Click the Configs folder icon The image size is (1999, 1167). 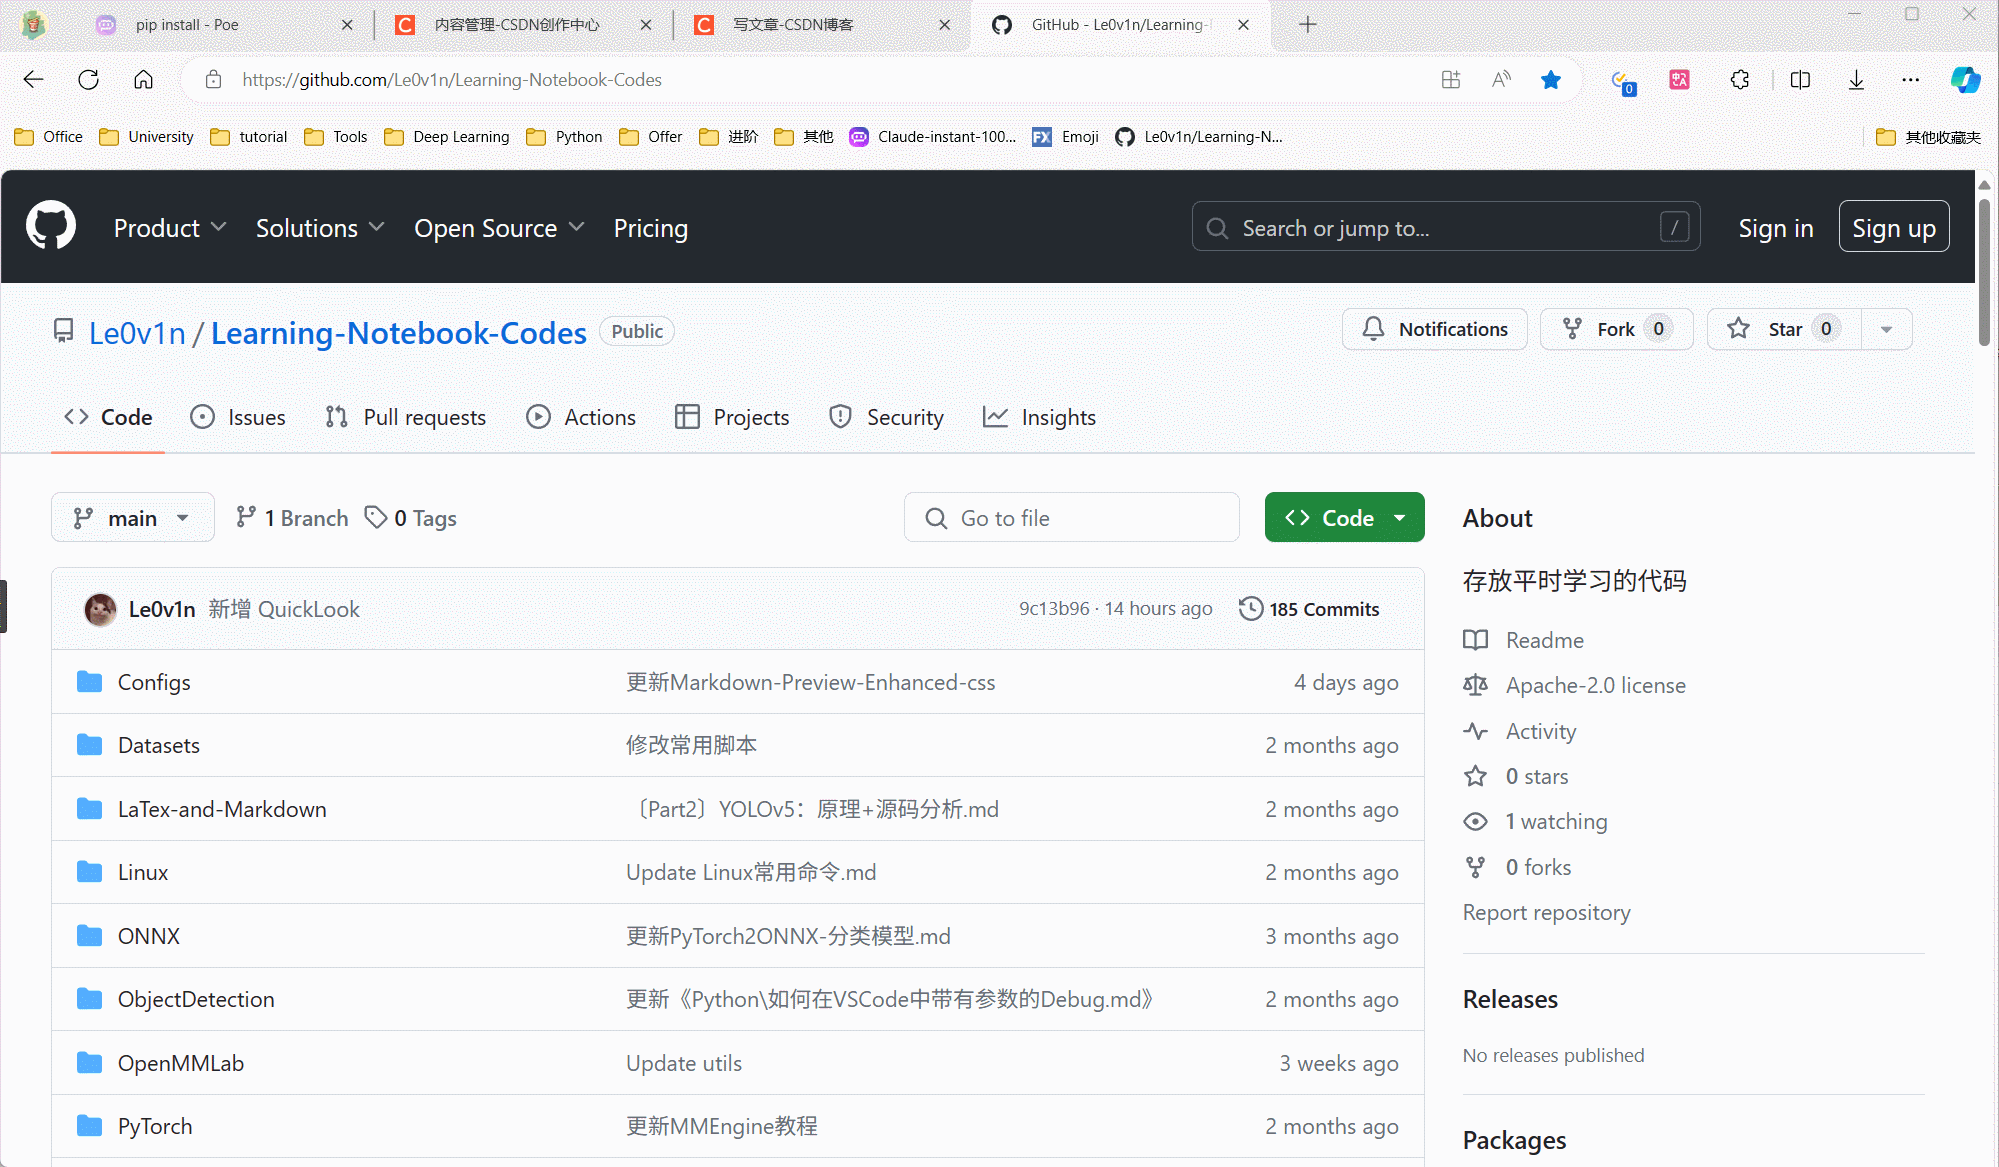coord(90,682)
